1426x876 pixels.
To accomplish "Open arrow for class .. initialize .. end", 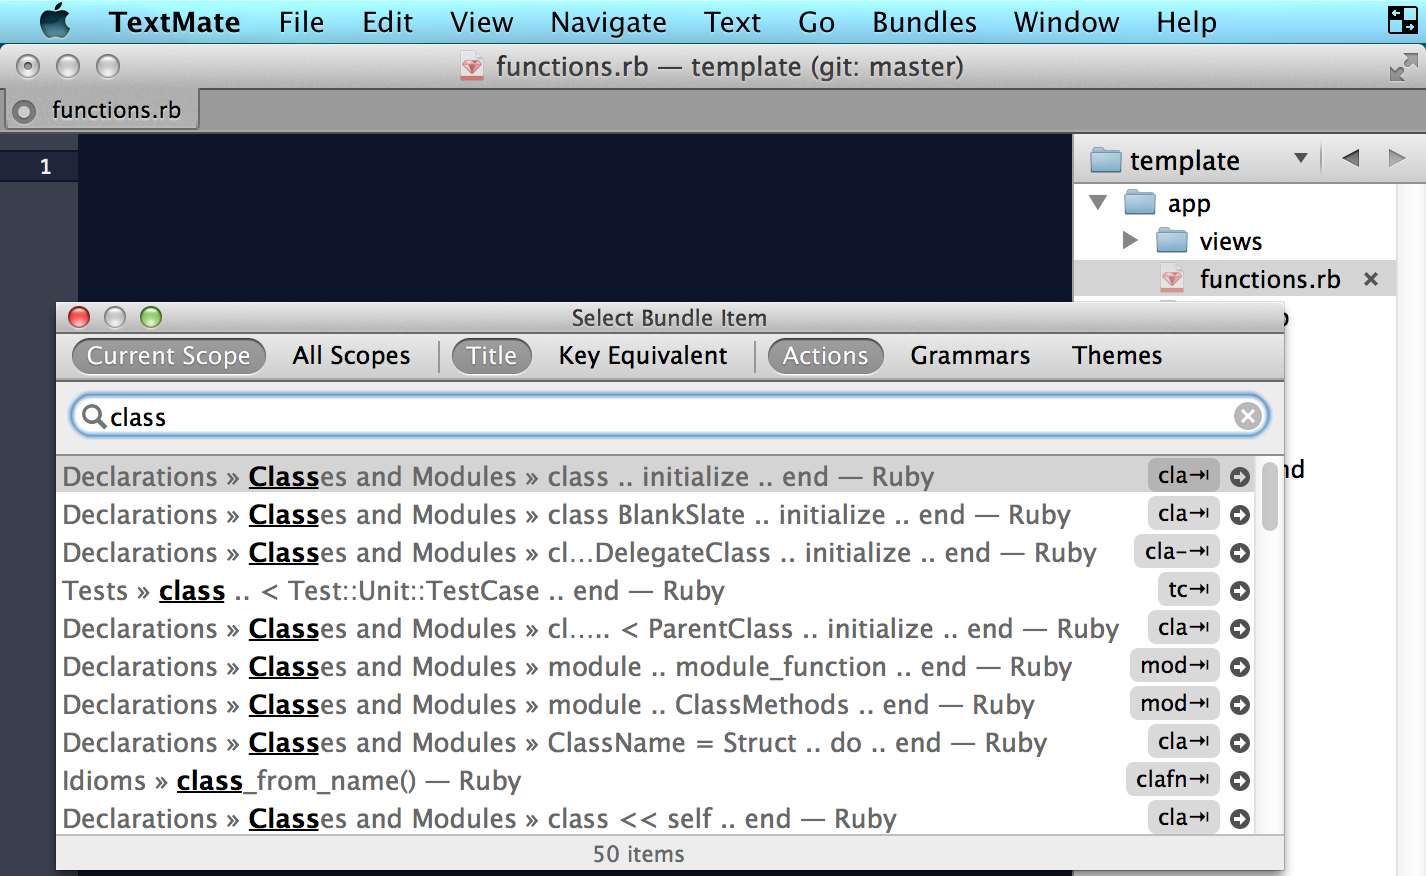I will (x=1240, y=477).
